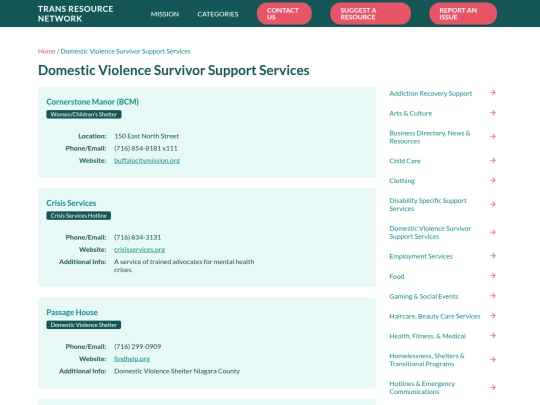Visit crisisservices.org website link
The image size is (540, 405).
(x=139, y=249)
